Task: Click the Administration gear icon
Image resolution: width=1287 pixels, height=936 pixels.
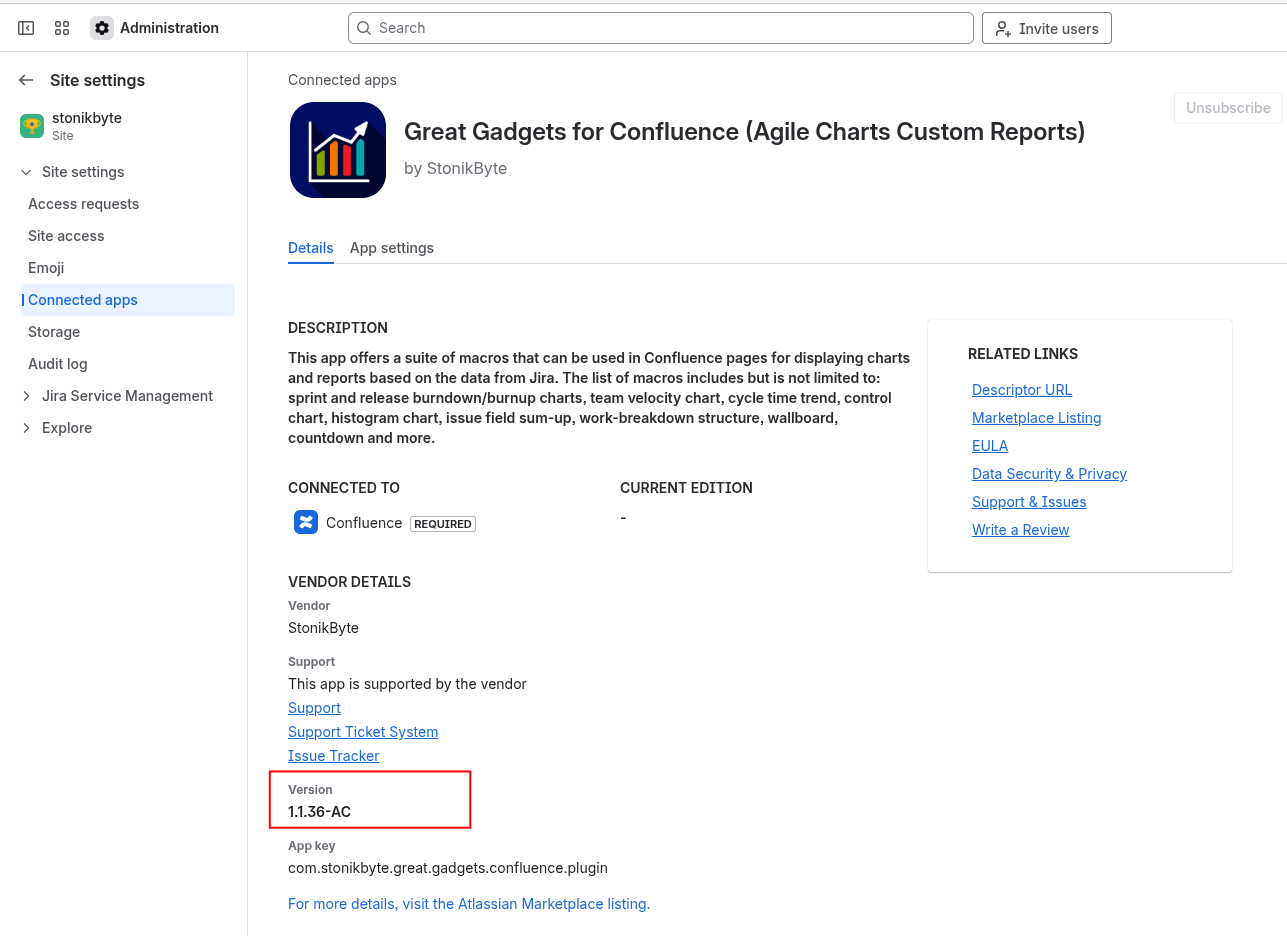Action: coord(102,28)
